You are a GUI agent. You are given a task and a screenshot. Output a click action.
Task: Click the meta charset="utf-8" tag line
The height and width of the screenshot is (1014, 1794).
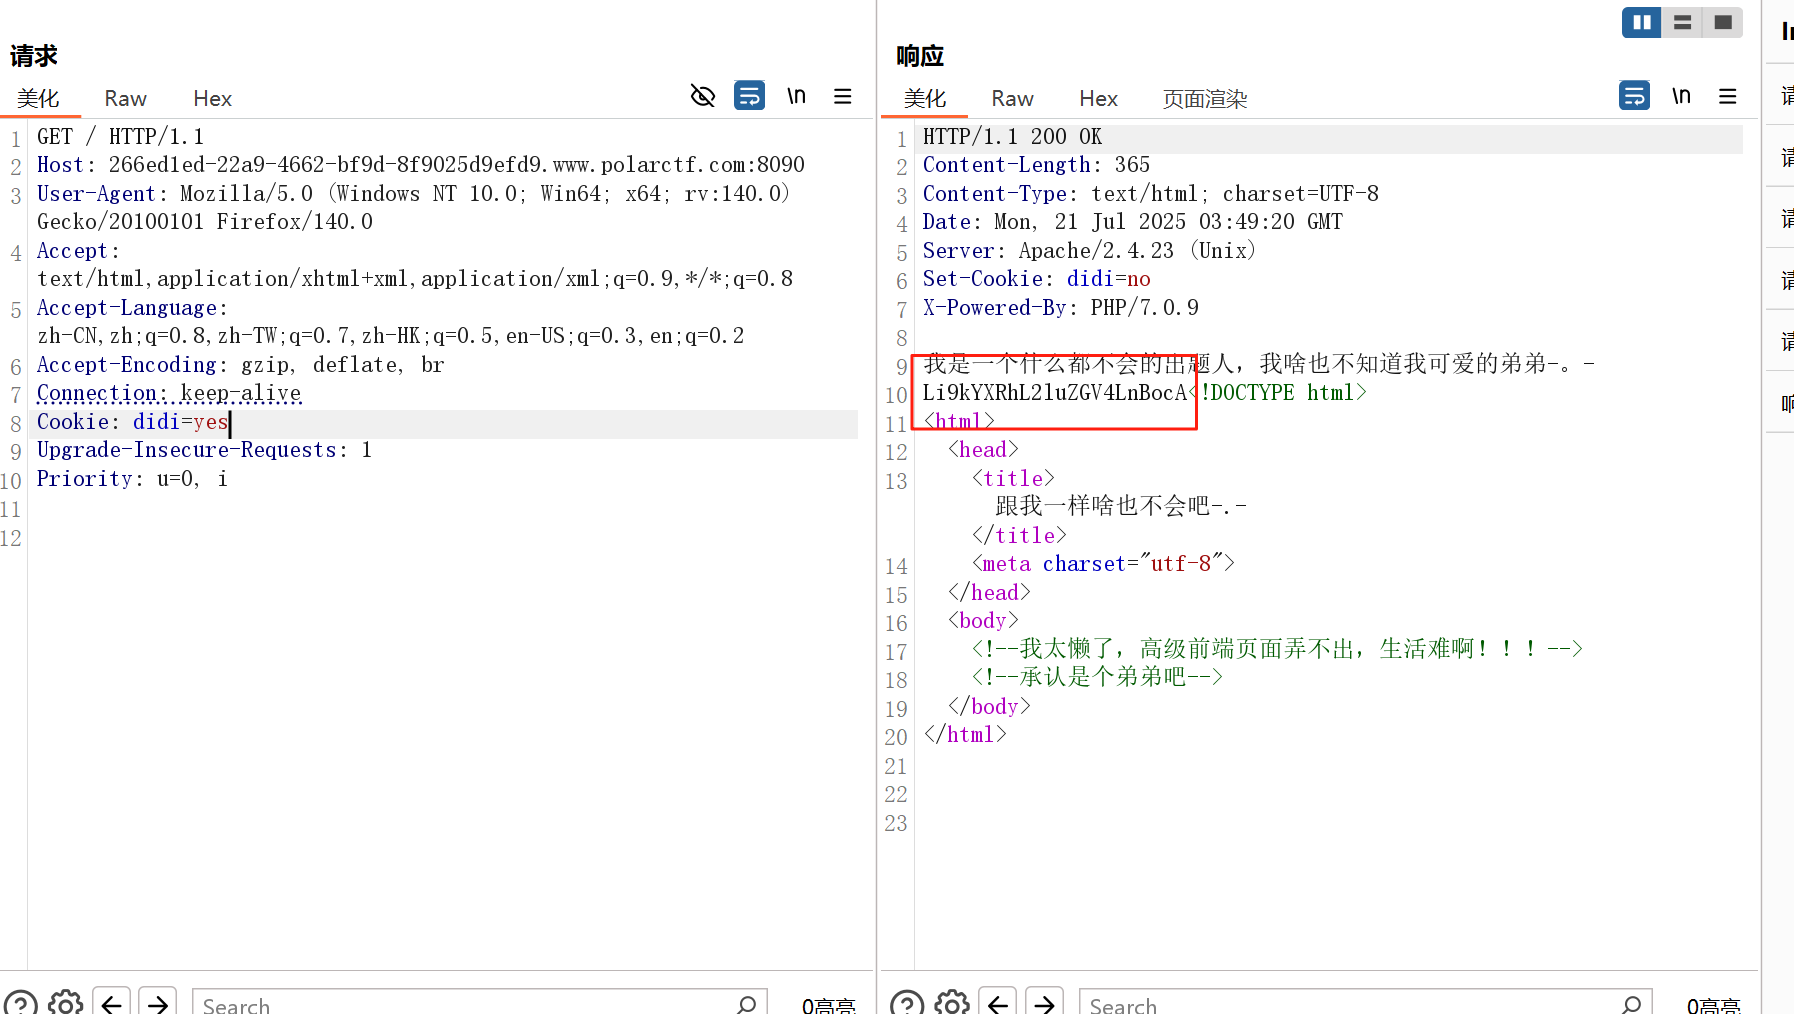(1103, 564)
